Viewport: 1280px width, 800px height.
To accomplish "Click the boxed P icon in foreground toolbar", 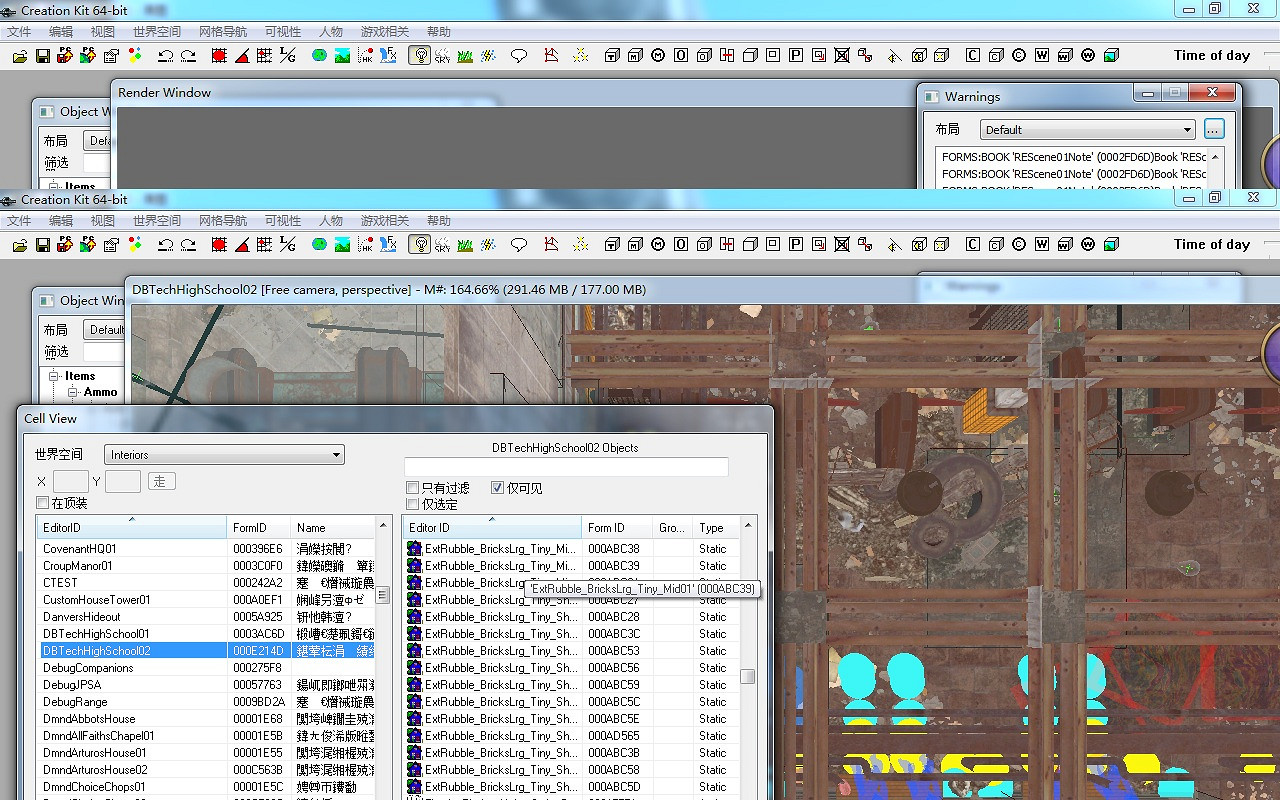I will (x=796, y=244).
